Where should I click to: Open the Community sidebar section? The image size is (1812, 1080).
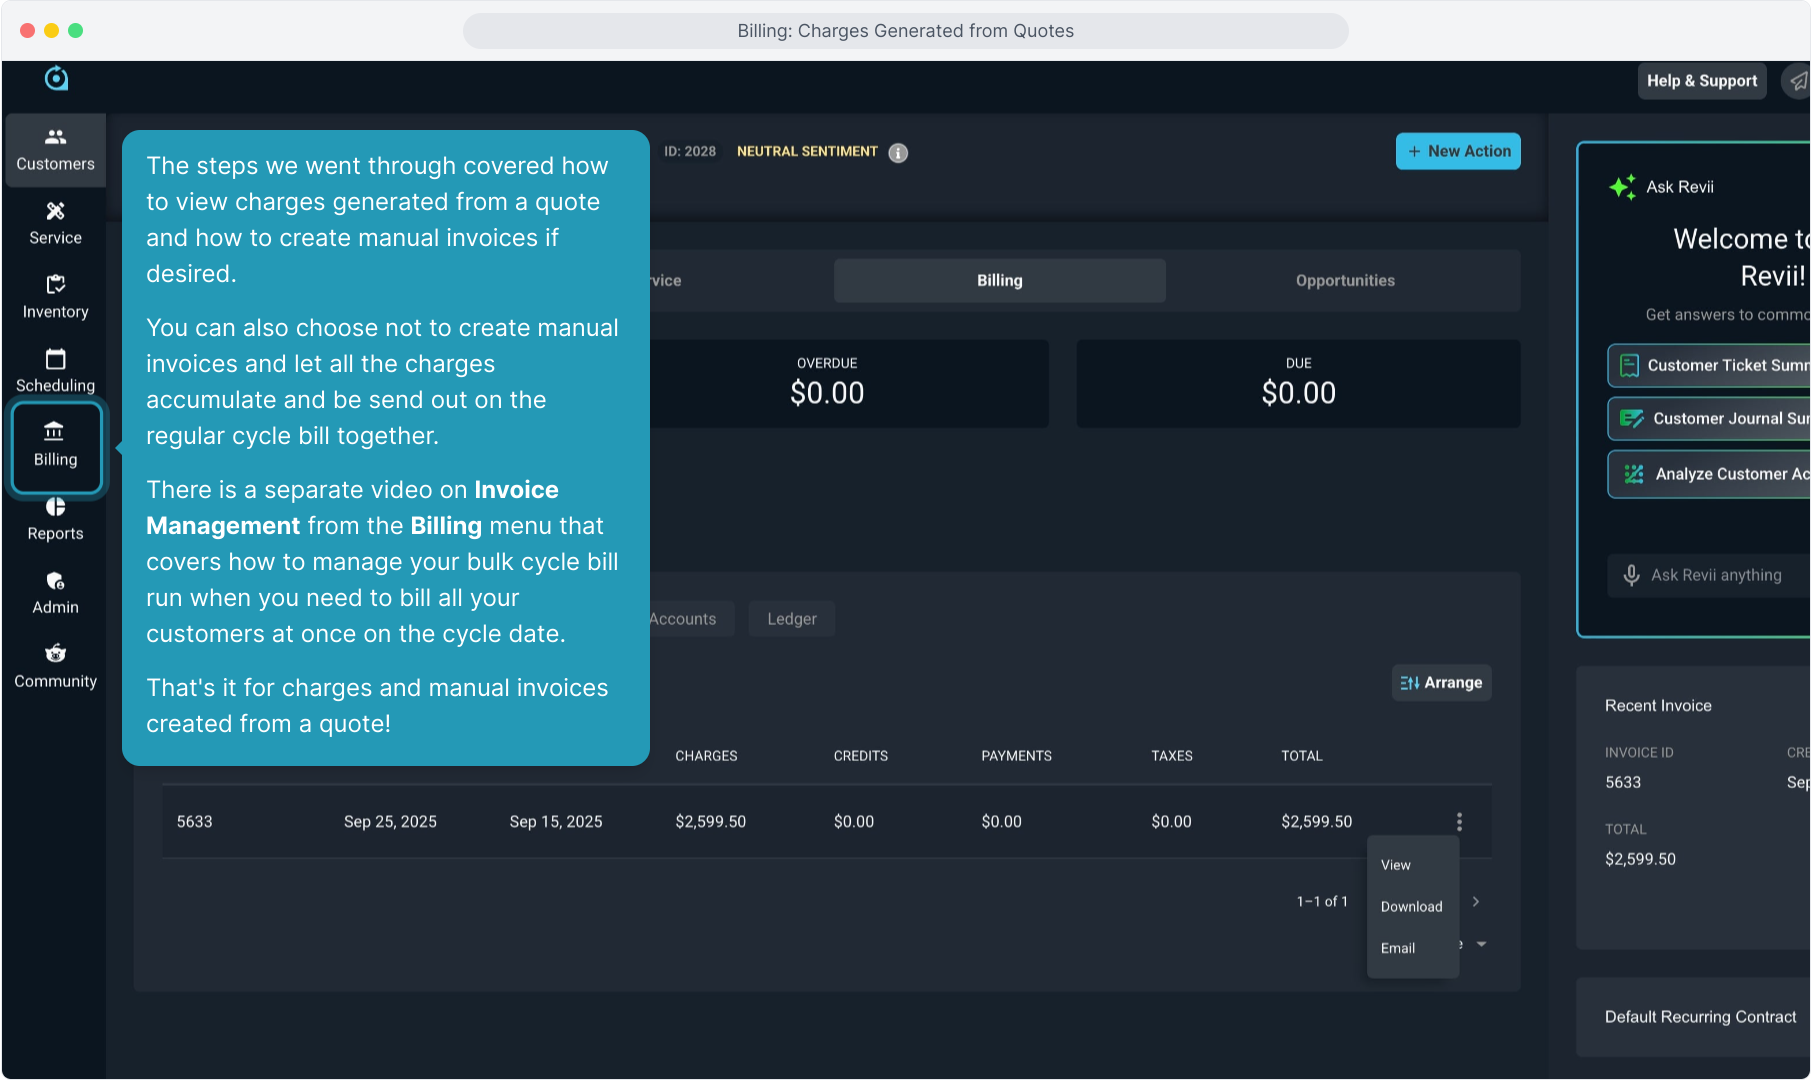pyautogui.click(x=55, y=667)
